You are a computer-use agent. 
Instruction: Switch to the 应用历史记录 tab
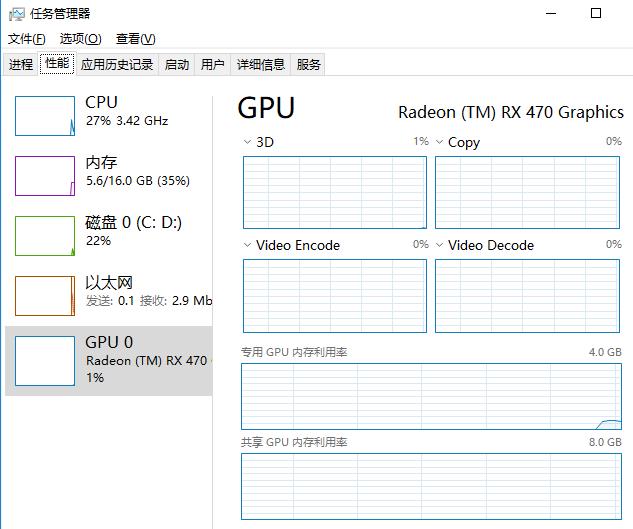click(x=117, y=65)
